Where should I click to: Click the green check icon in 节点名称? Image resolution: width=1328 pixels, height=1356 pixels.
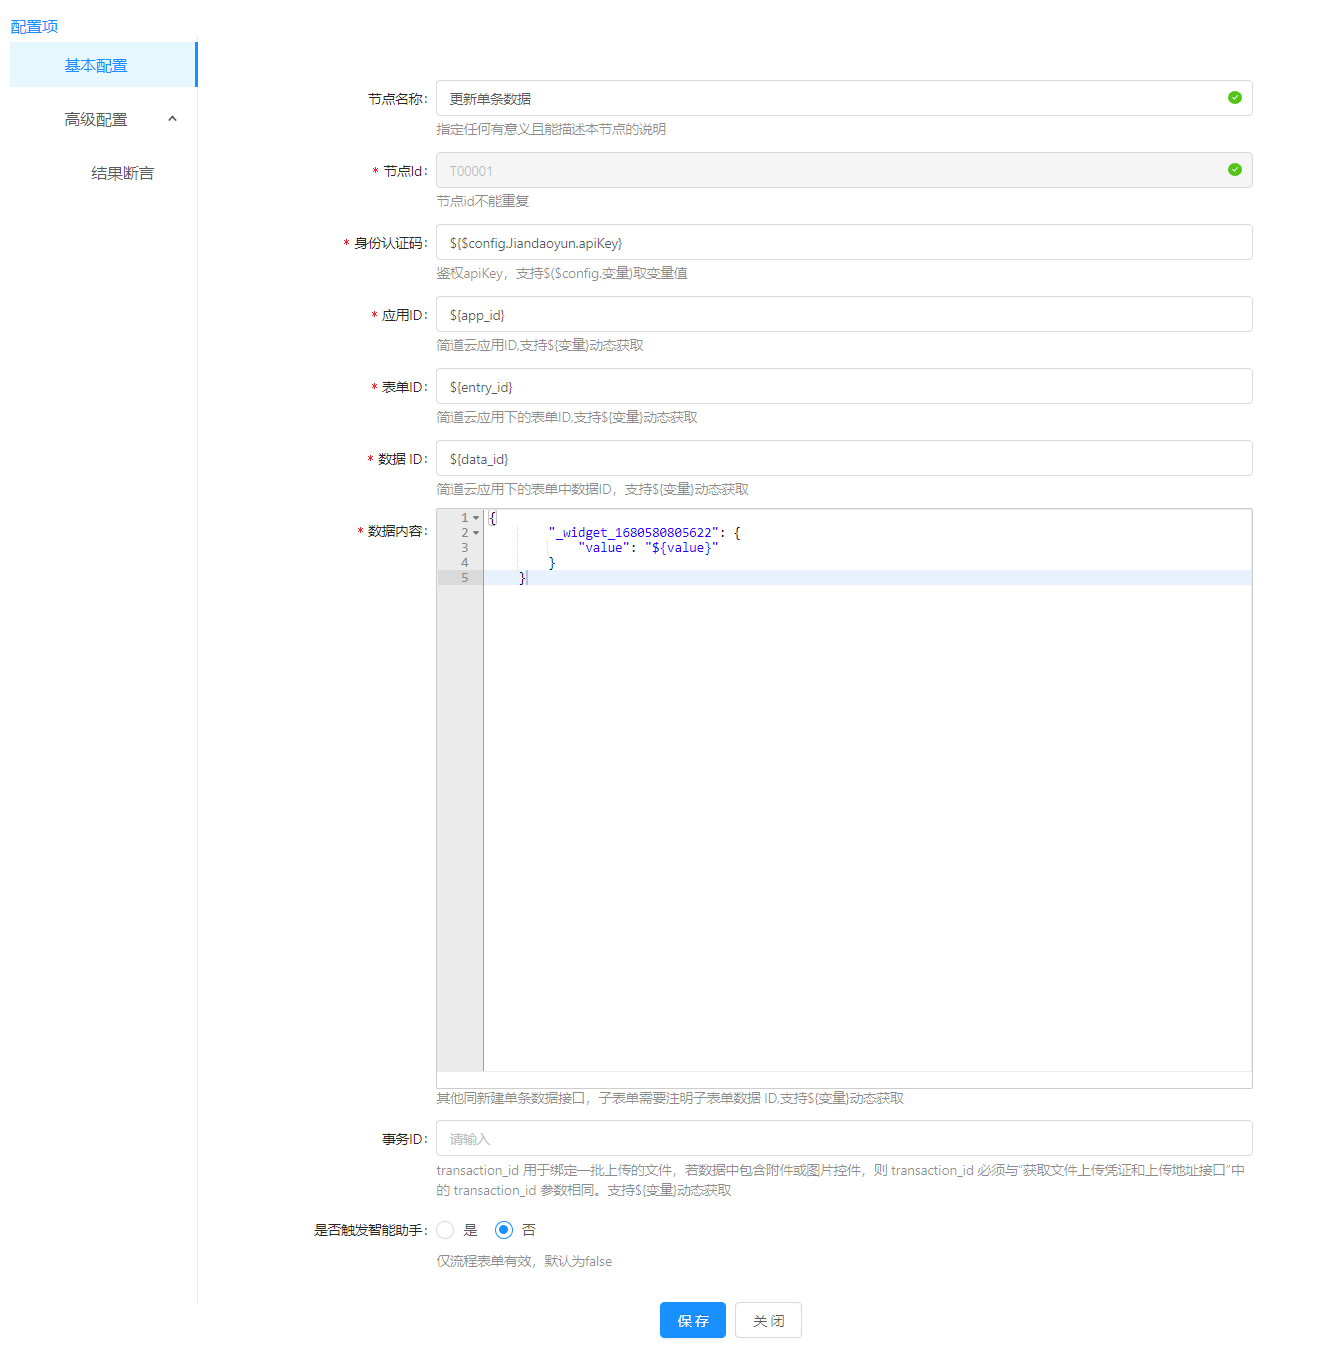(1235, 97)
